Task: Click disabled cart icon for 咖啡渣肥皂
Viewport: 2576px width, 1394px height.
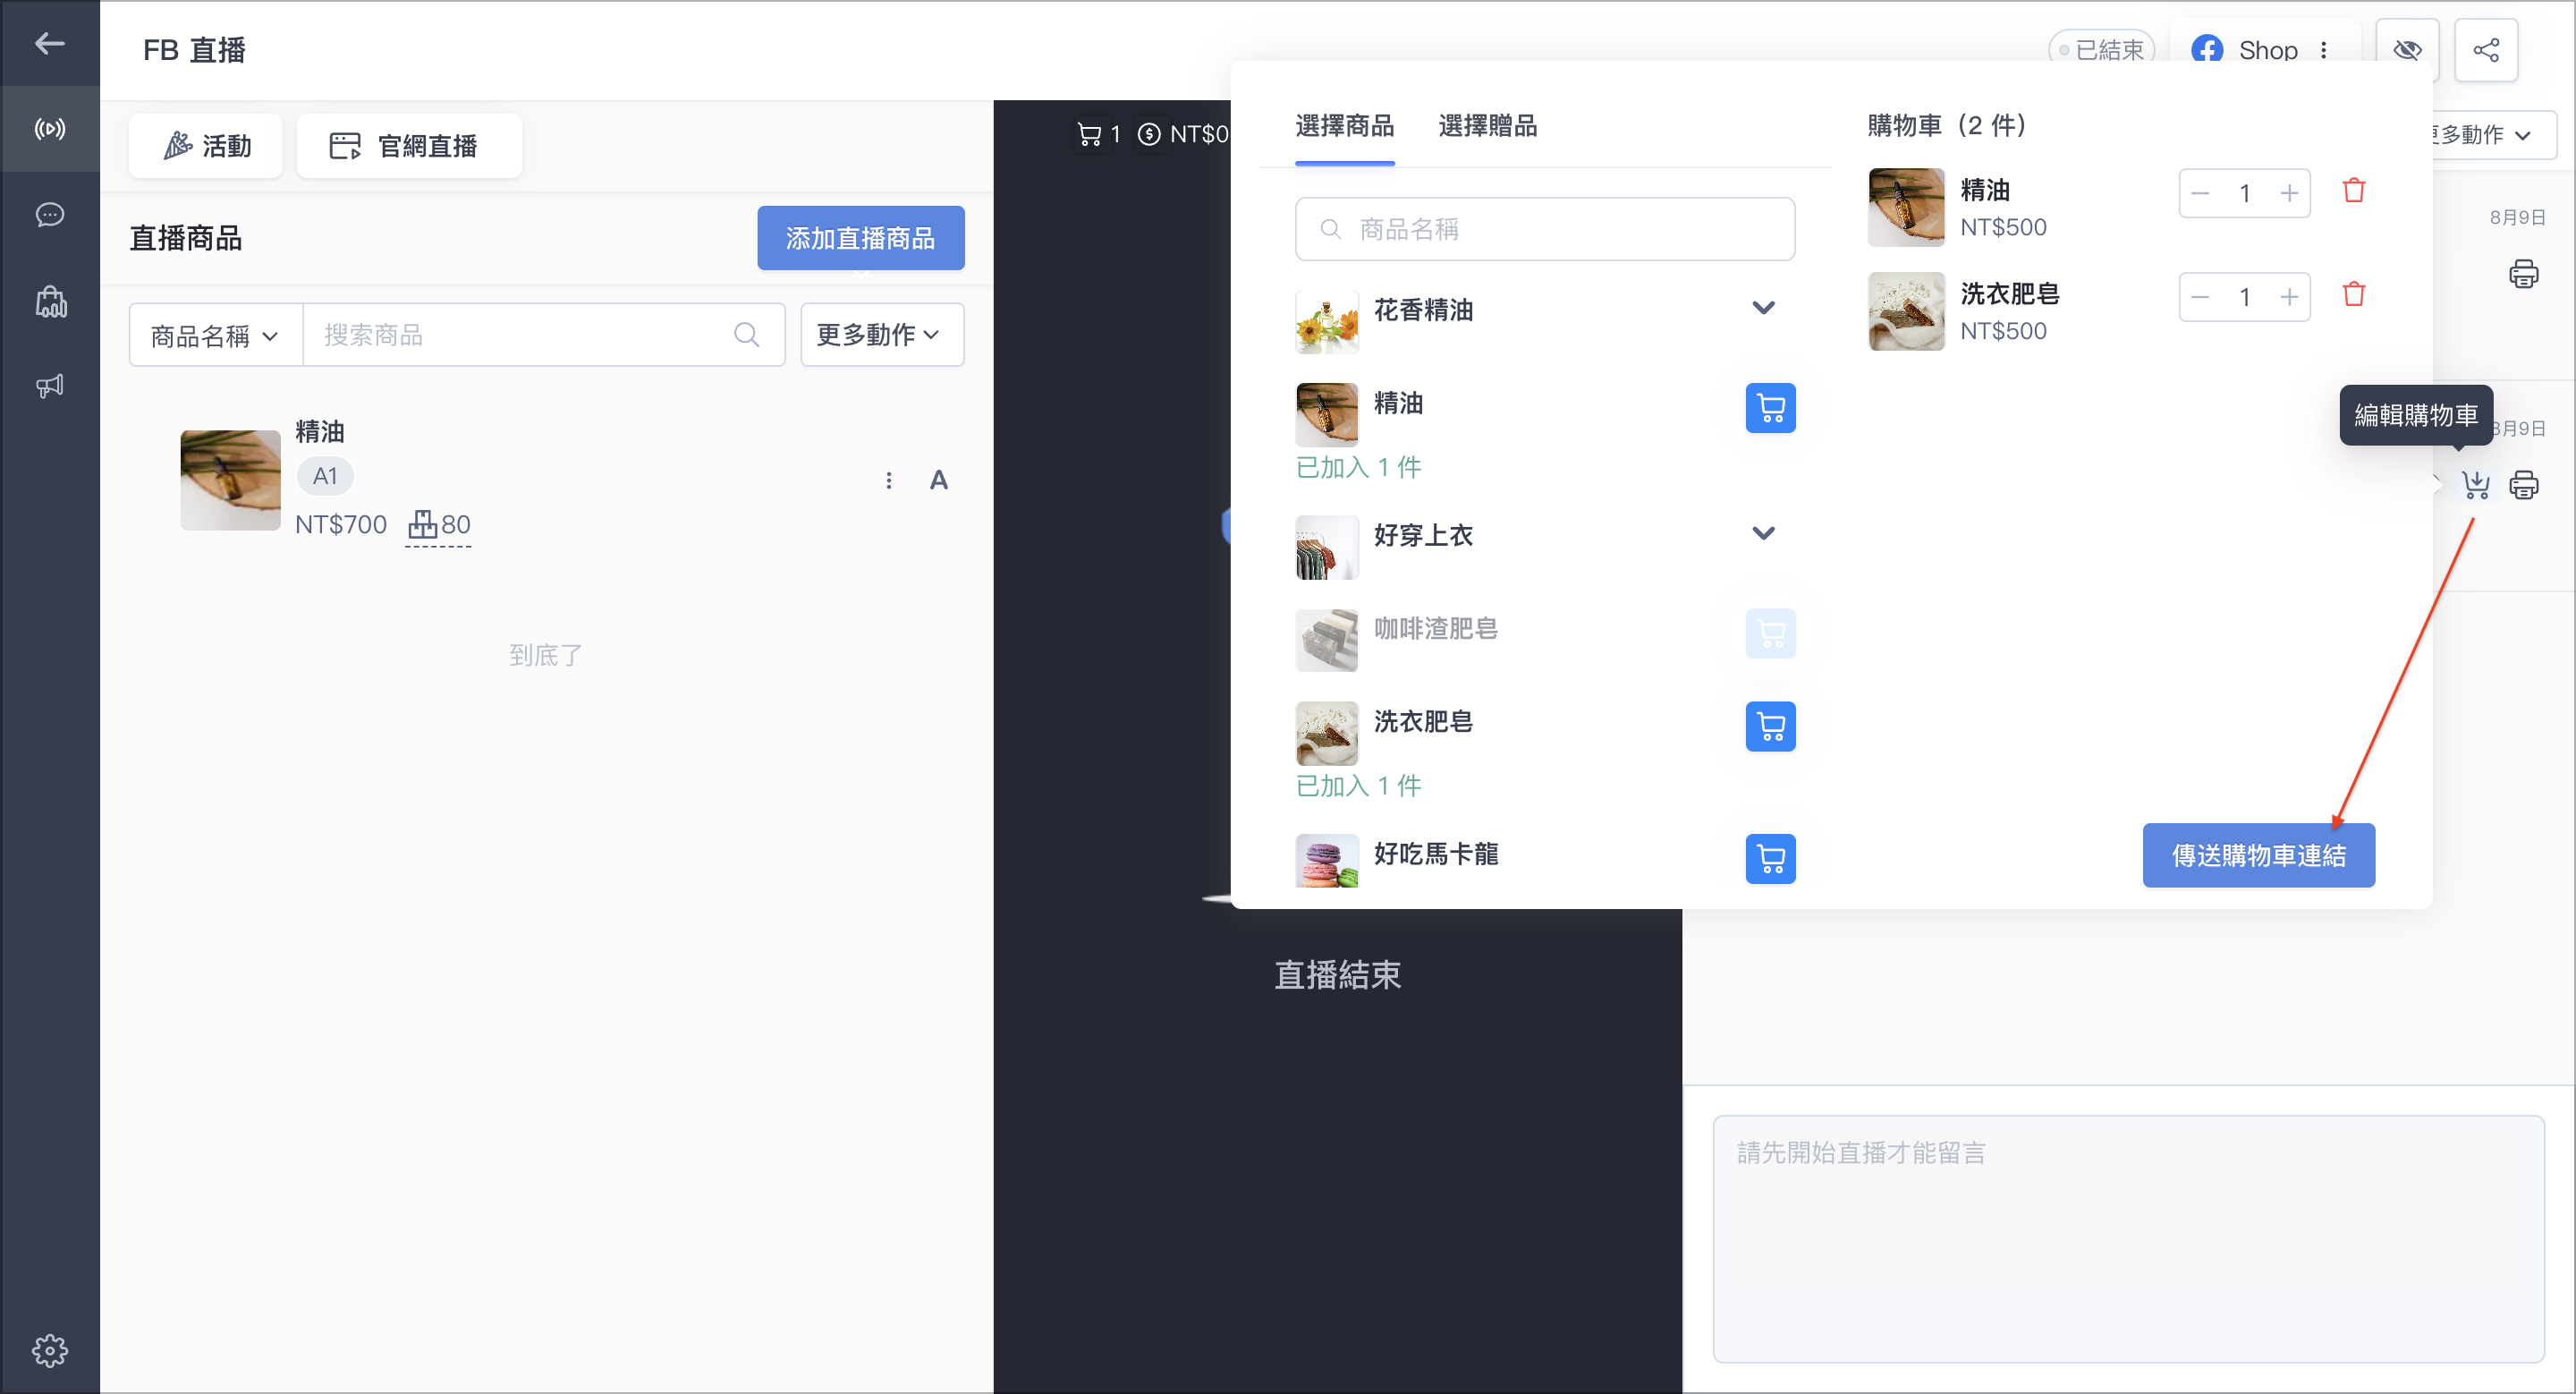Action: click(1769, 633)
